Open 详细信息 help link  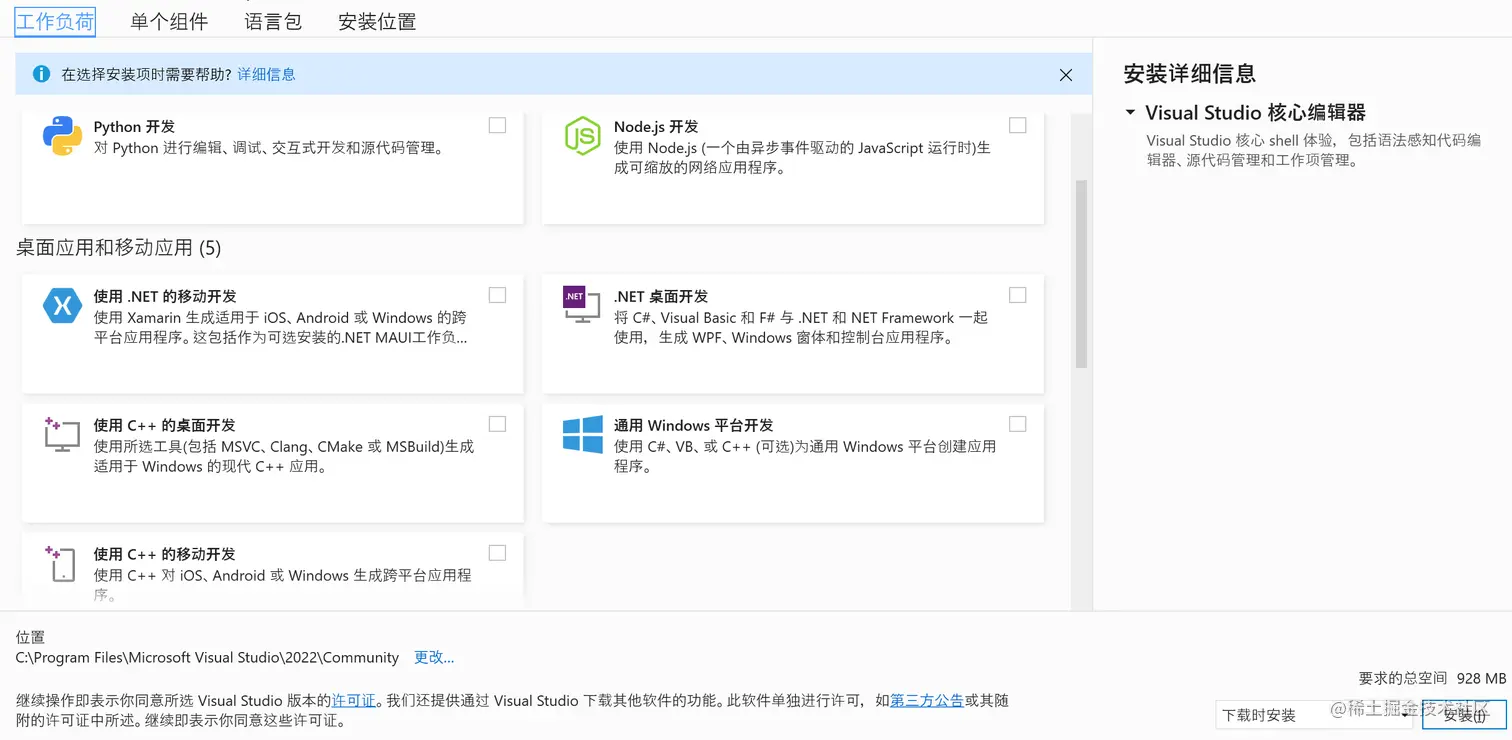tap(266, 74)
